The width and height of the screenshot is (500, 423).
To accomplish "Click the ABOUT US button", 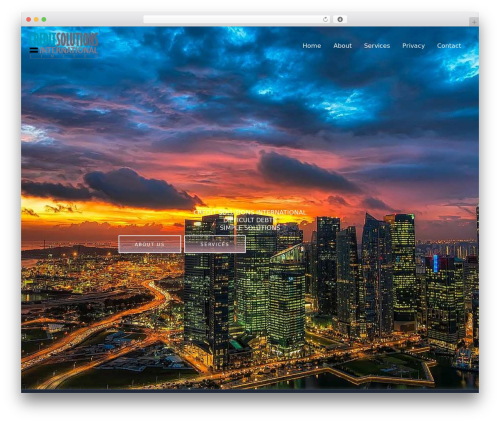I will pos(150,244).
